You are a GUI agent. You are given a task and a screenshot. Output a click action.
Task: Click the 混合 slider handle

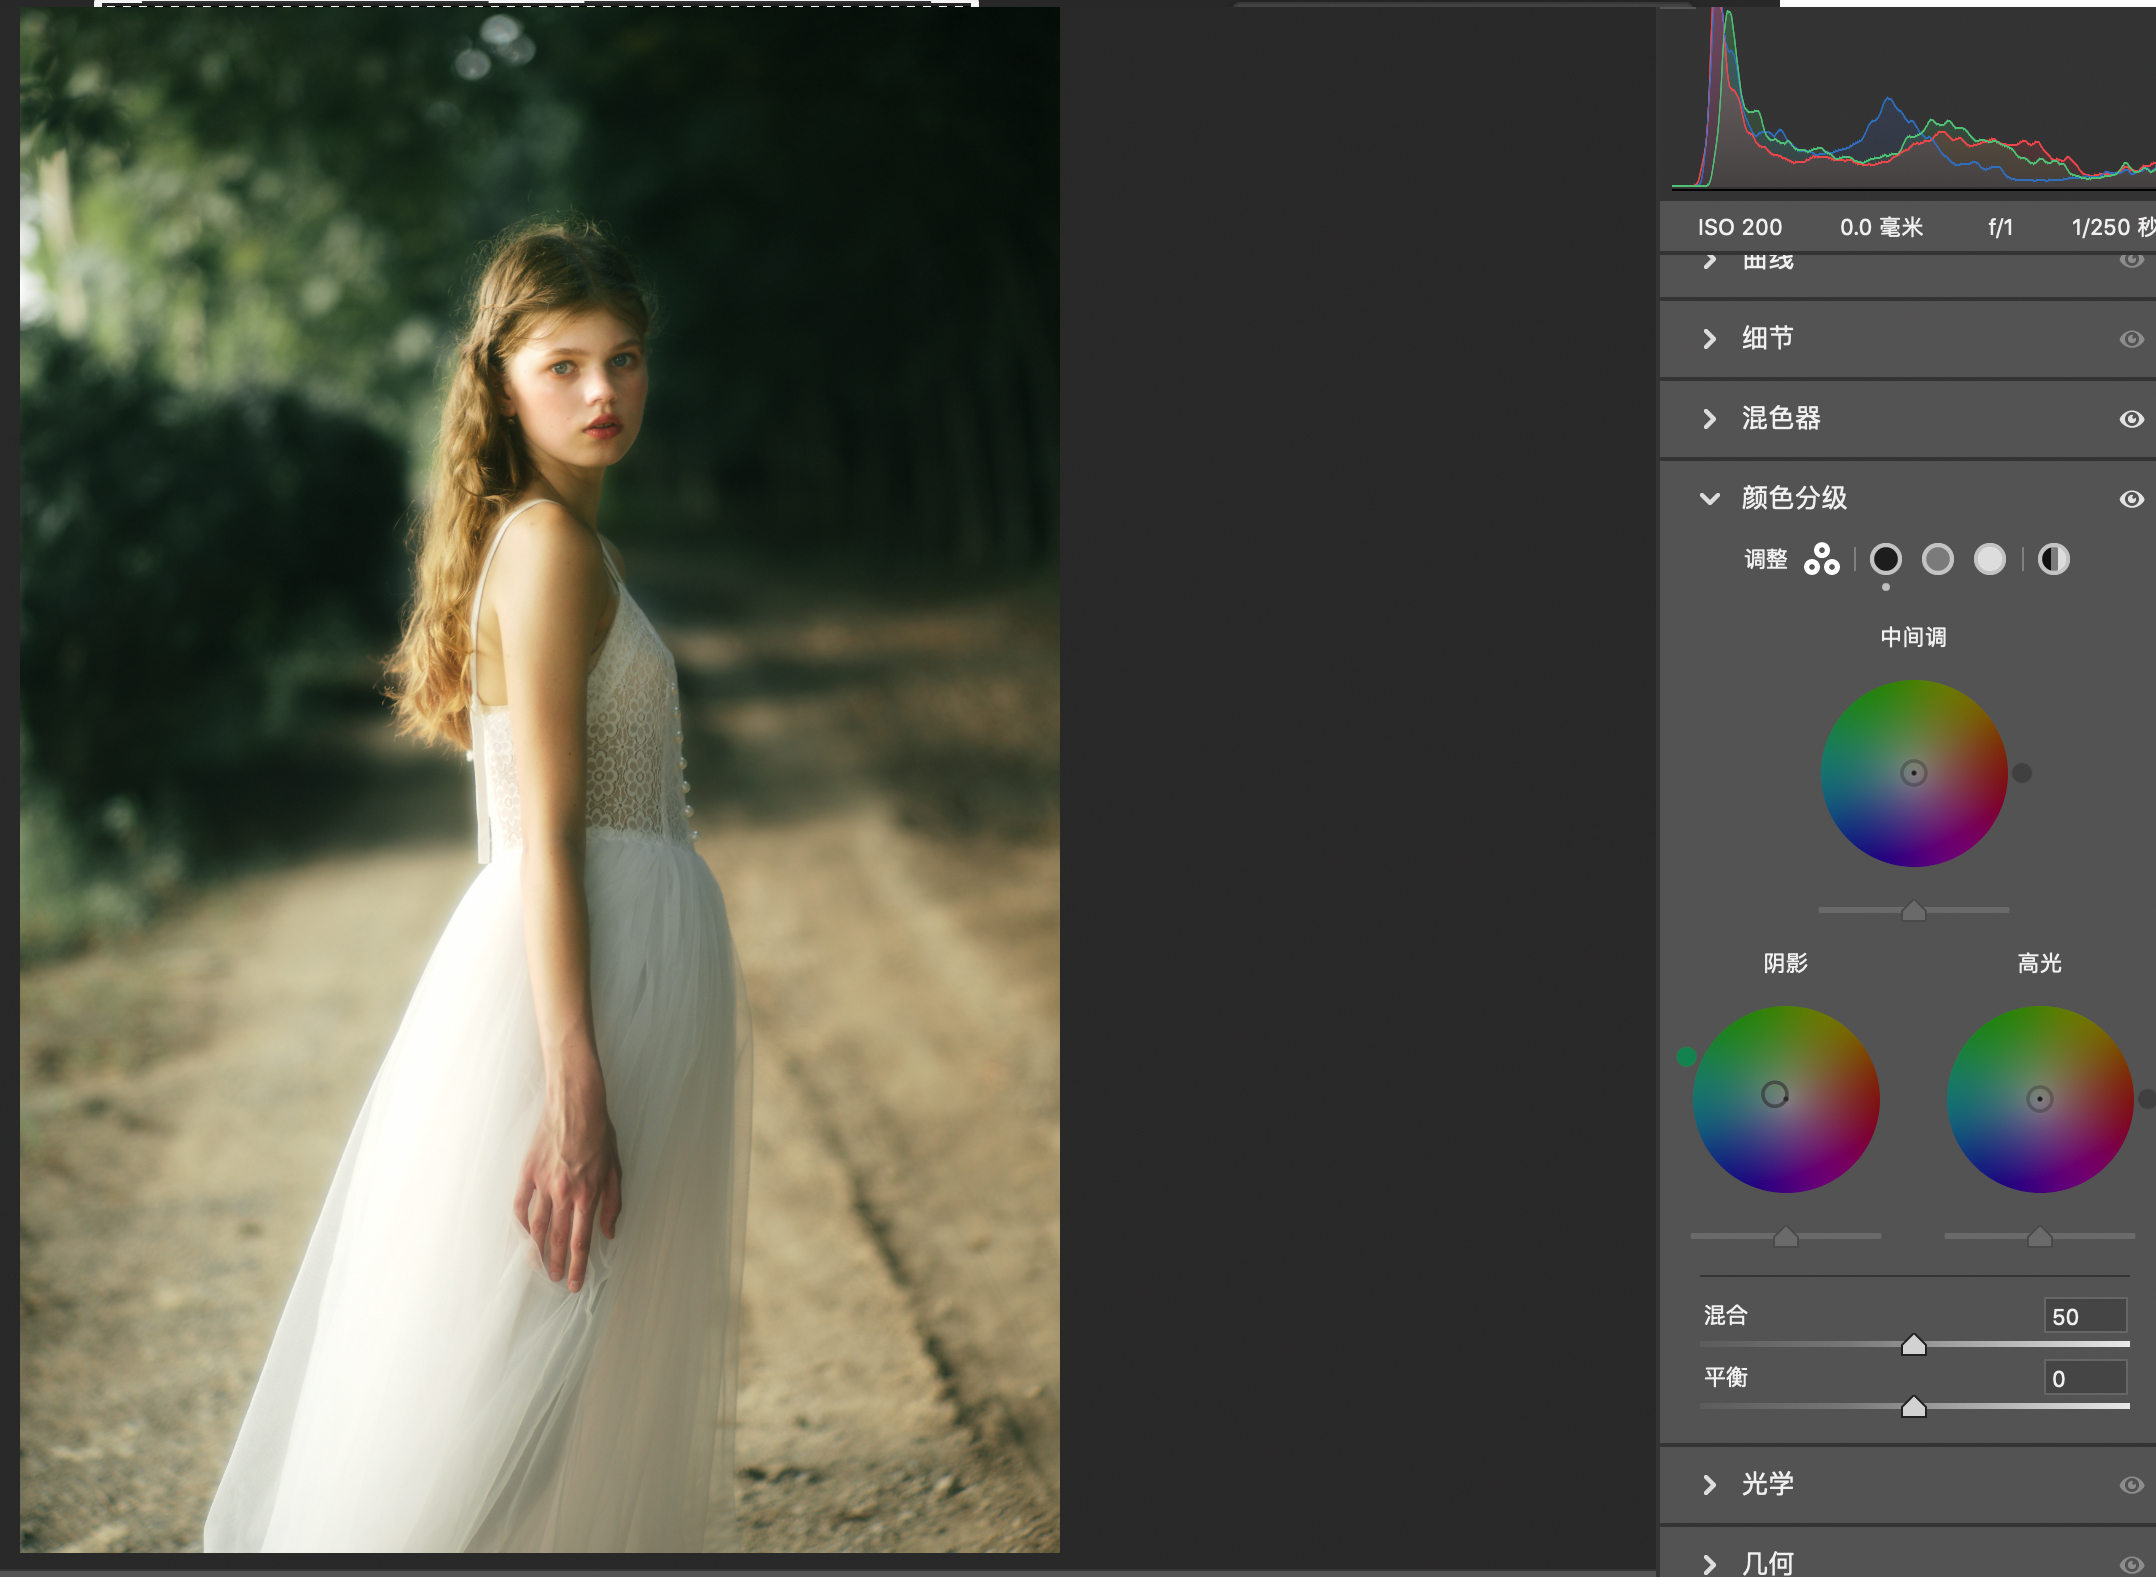pyautogui.click(x=1913, y=1346)
